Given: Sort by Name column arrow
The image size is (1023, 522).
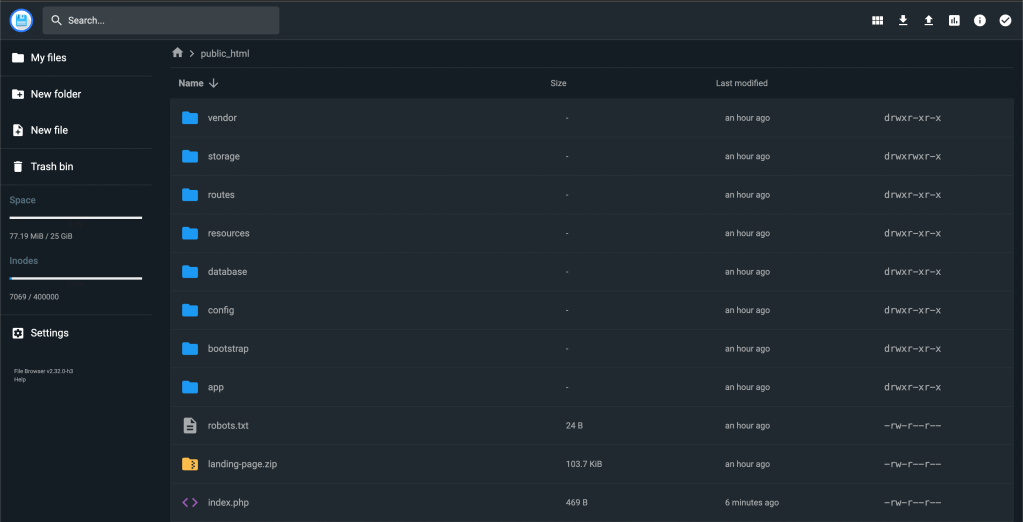Looking at the screenshot, I should [214, 84].
